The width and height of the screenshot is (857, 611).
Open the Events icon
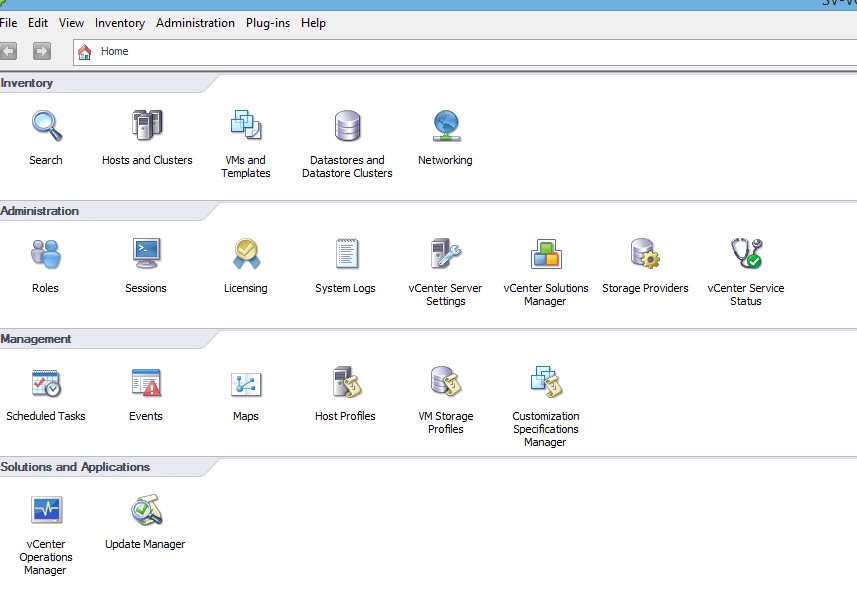[146, 382]
